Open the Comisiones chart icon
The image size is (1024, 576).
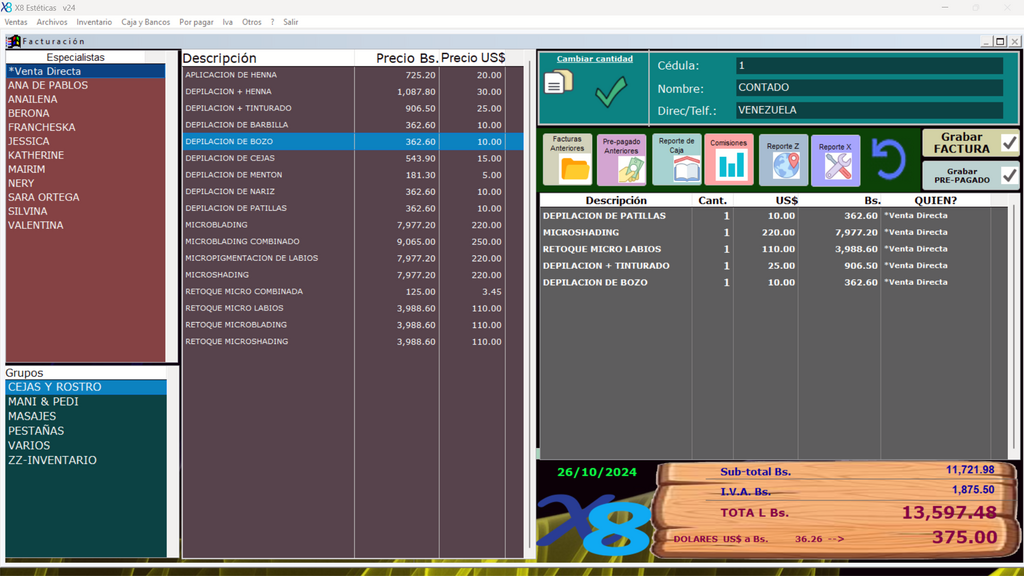pos(729,160)
